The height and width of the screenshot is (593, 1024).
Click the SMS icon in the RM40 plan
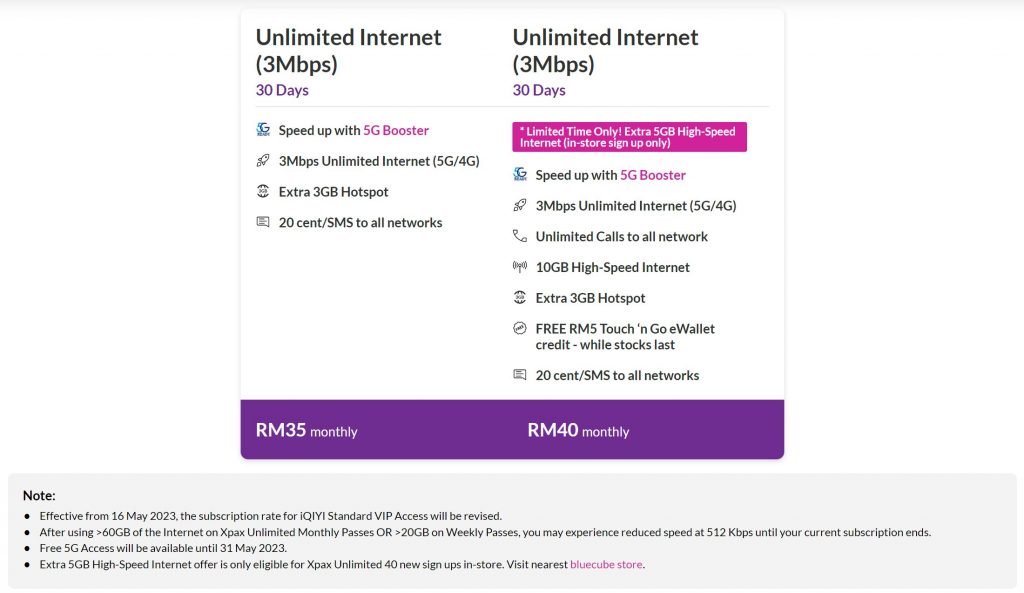point(520,374)
